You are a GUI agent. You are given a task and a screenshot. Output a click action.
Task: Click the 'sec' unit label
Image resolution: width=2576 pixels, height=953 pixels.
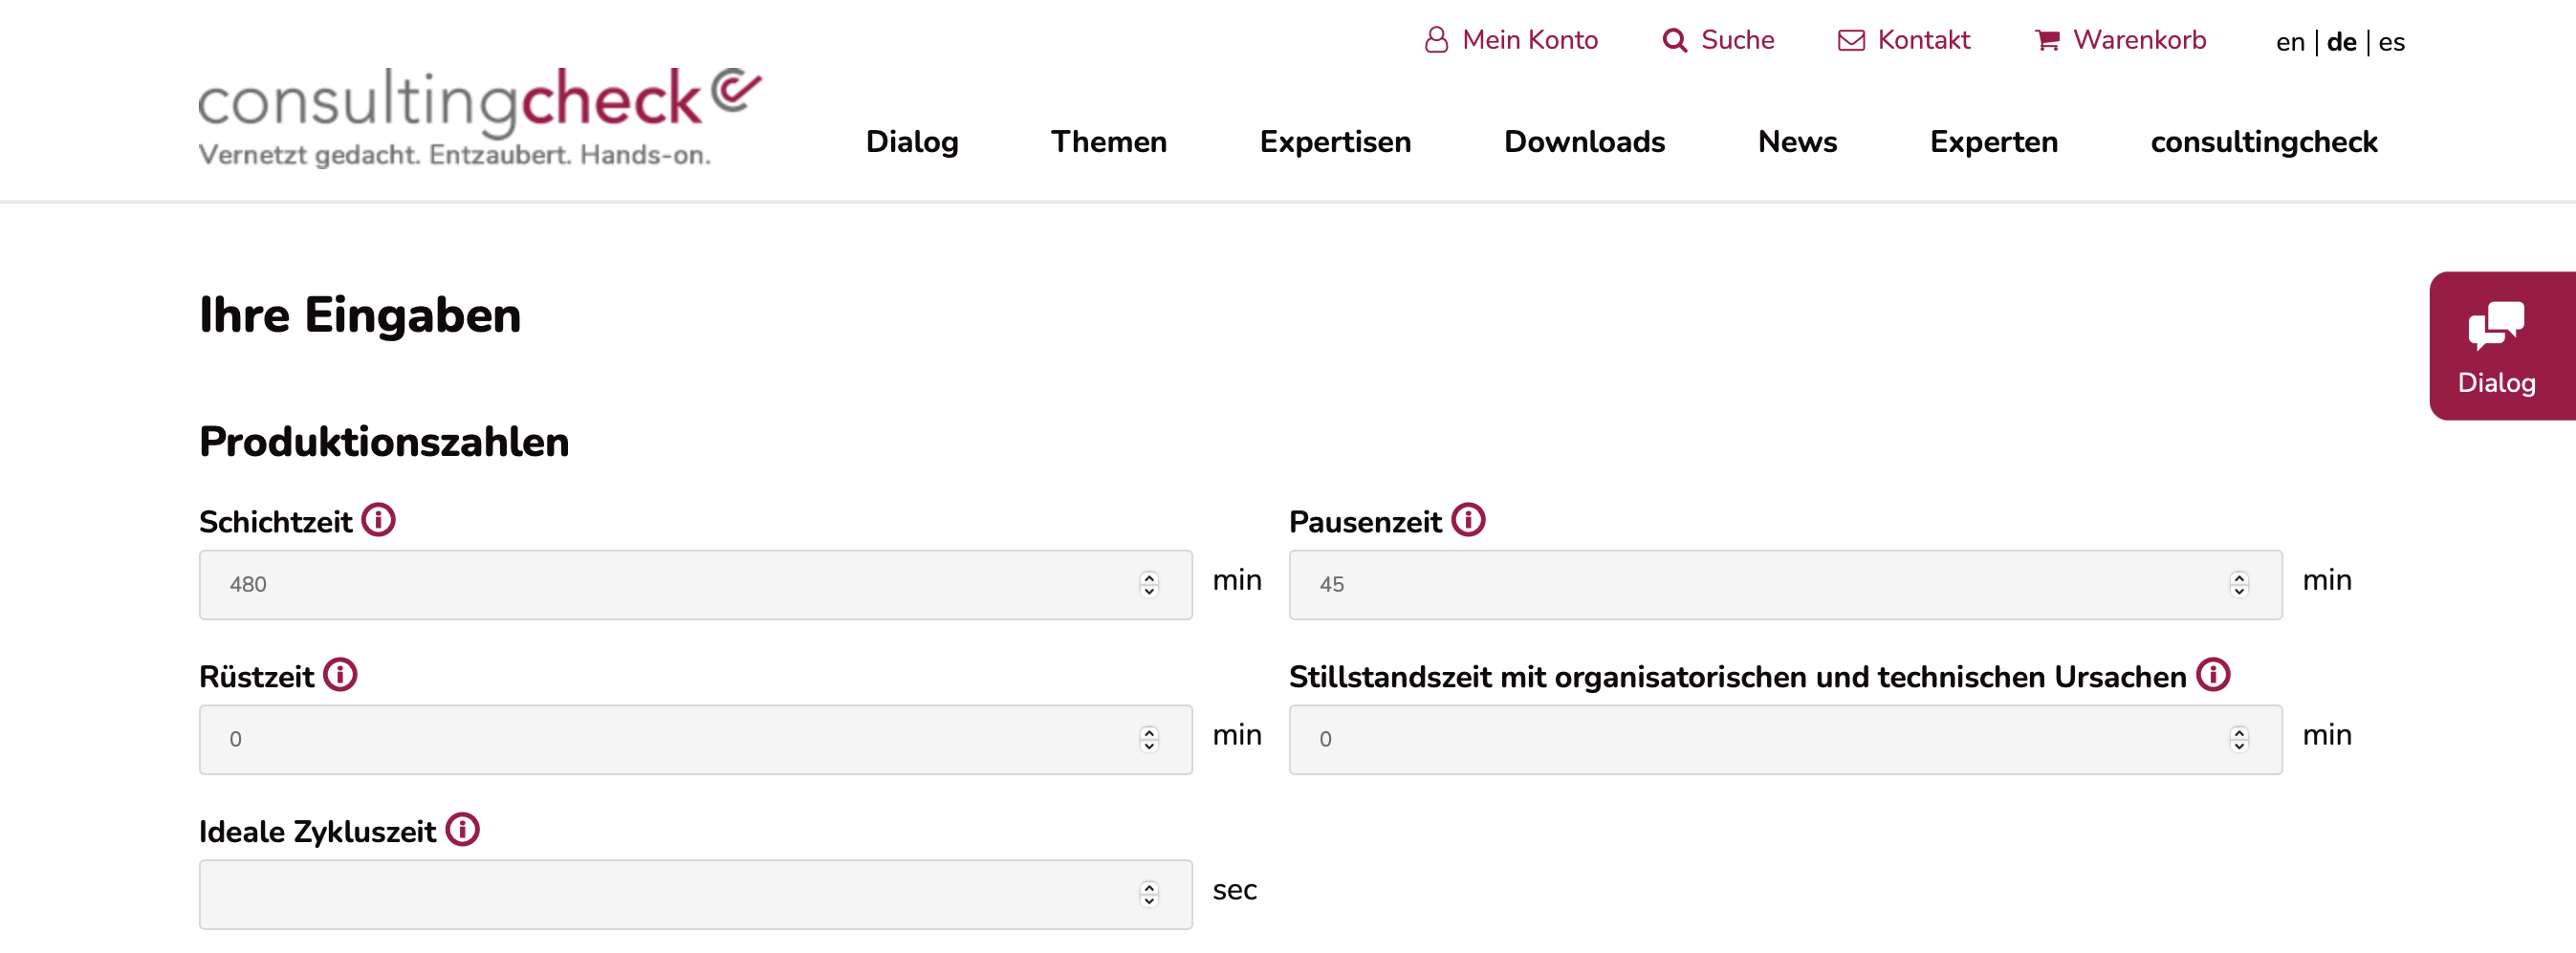tap(1235, 891)
